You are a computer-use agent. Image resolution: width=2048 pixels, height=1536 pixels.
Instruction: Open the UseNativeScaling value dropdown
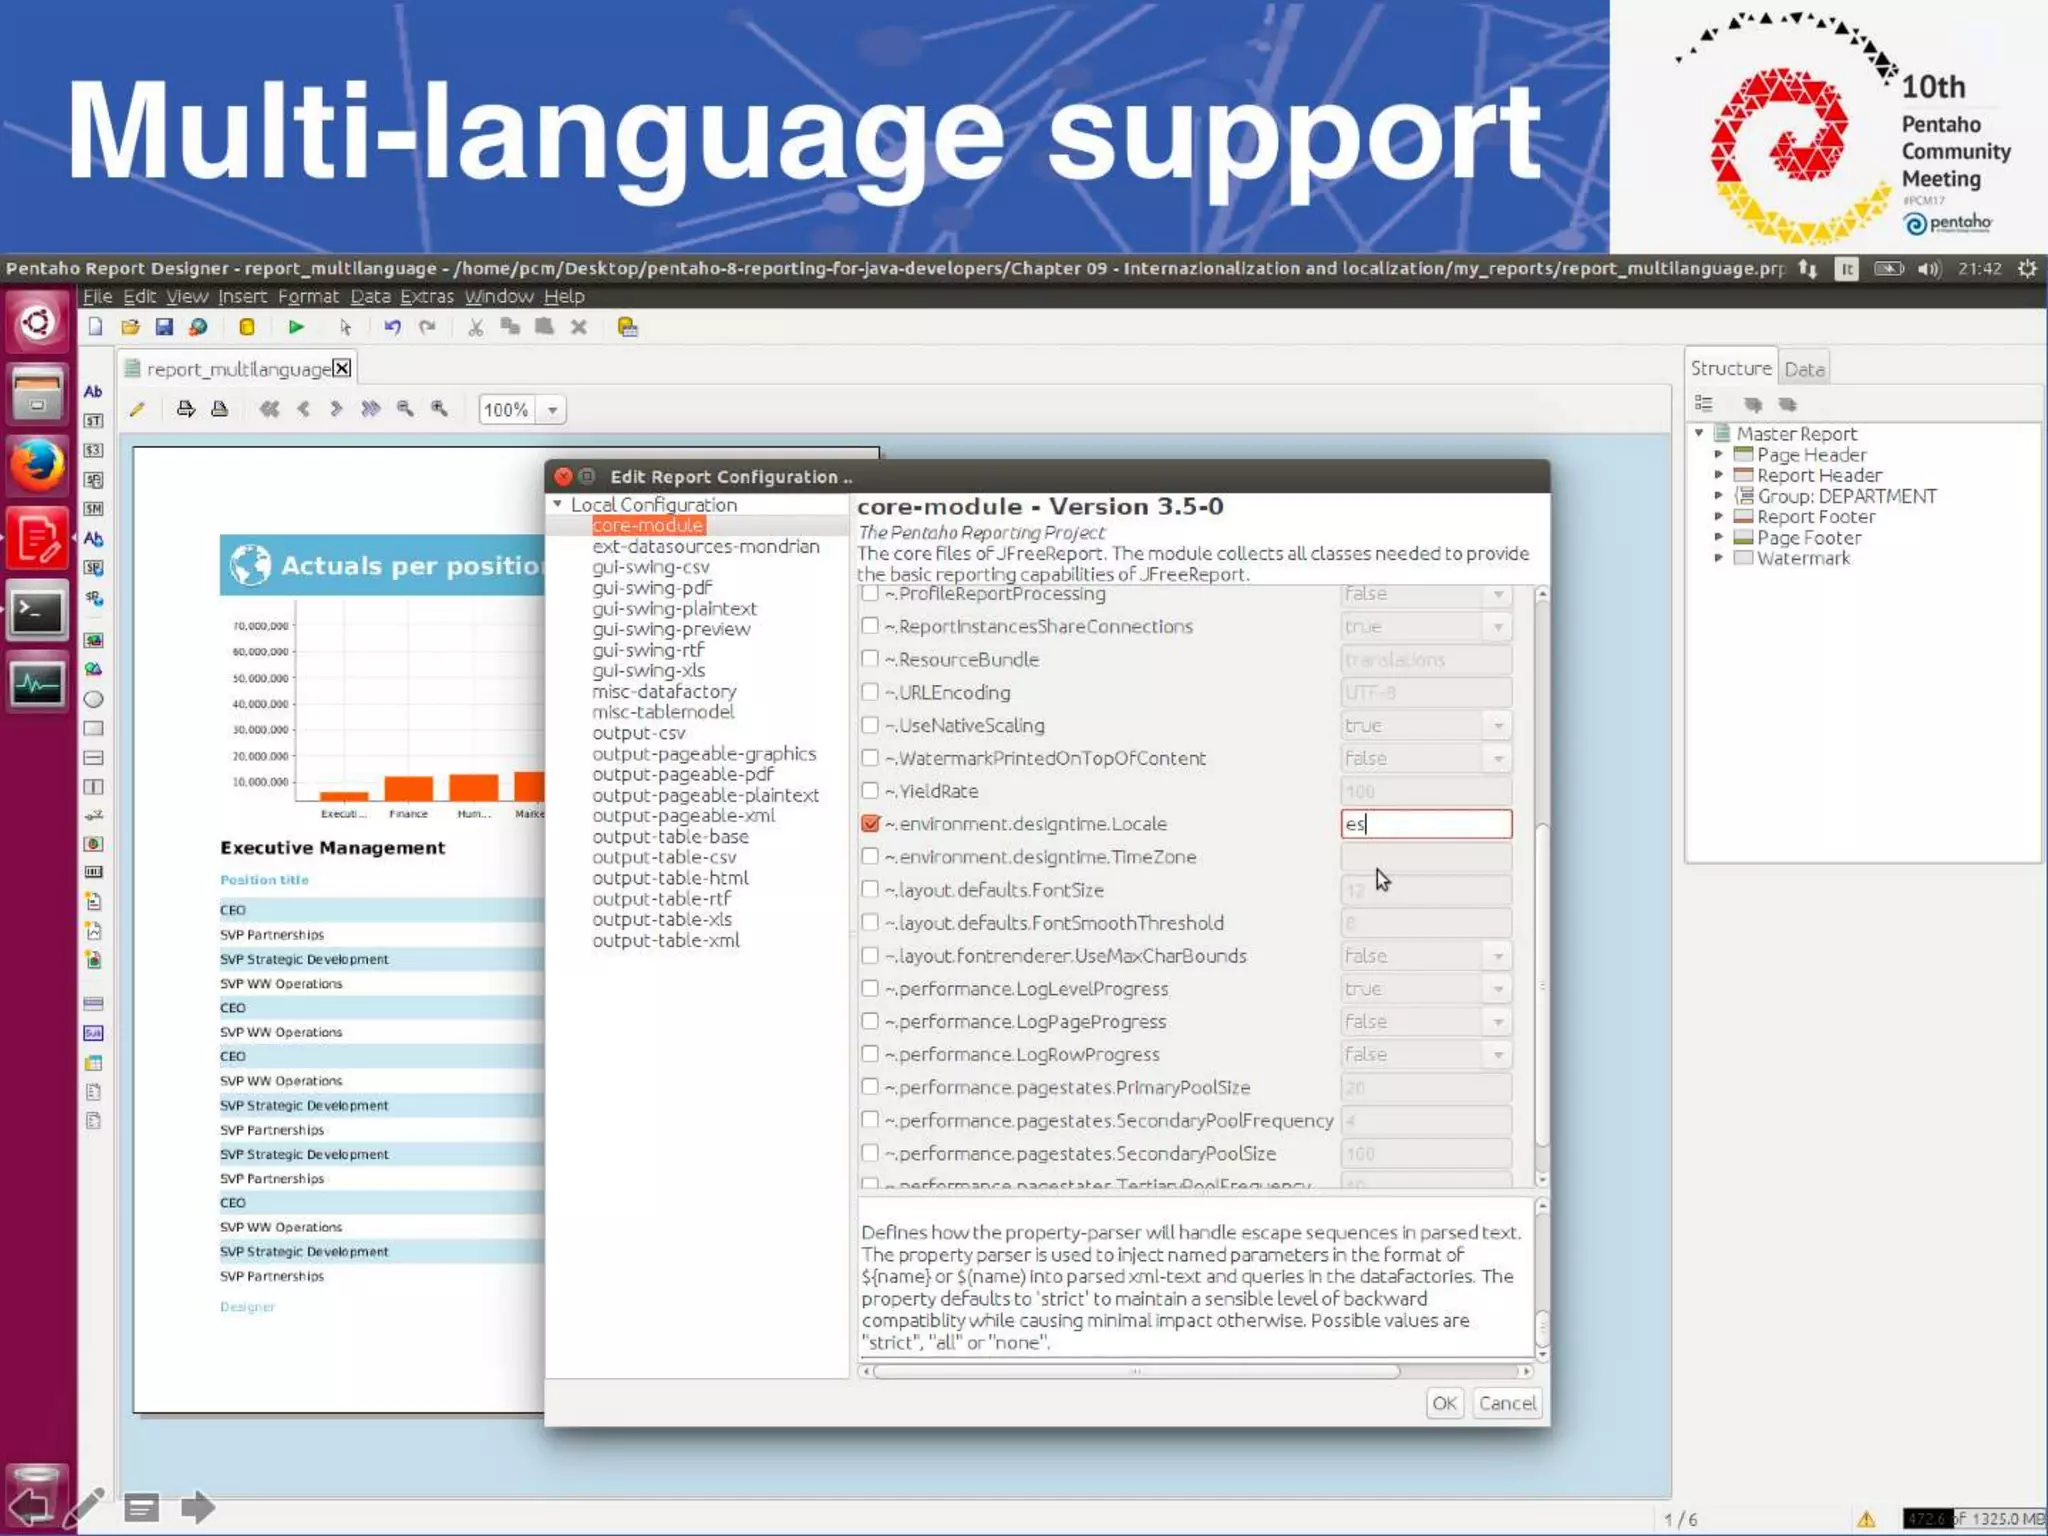click(1498, 726)
